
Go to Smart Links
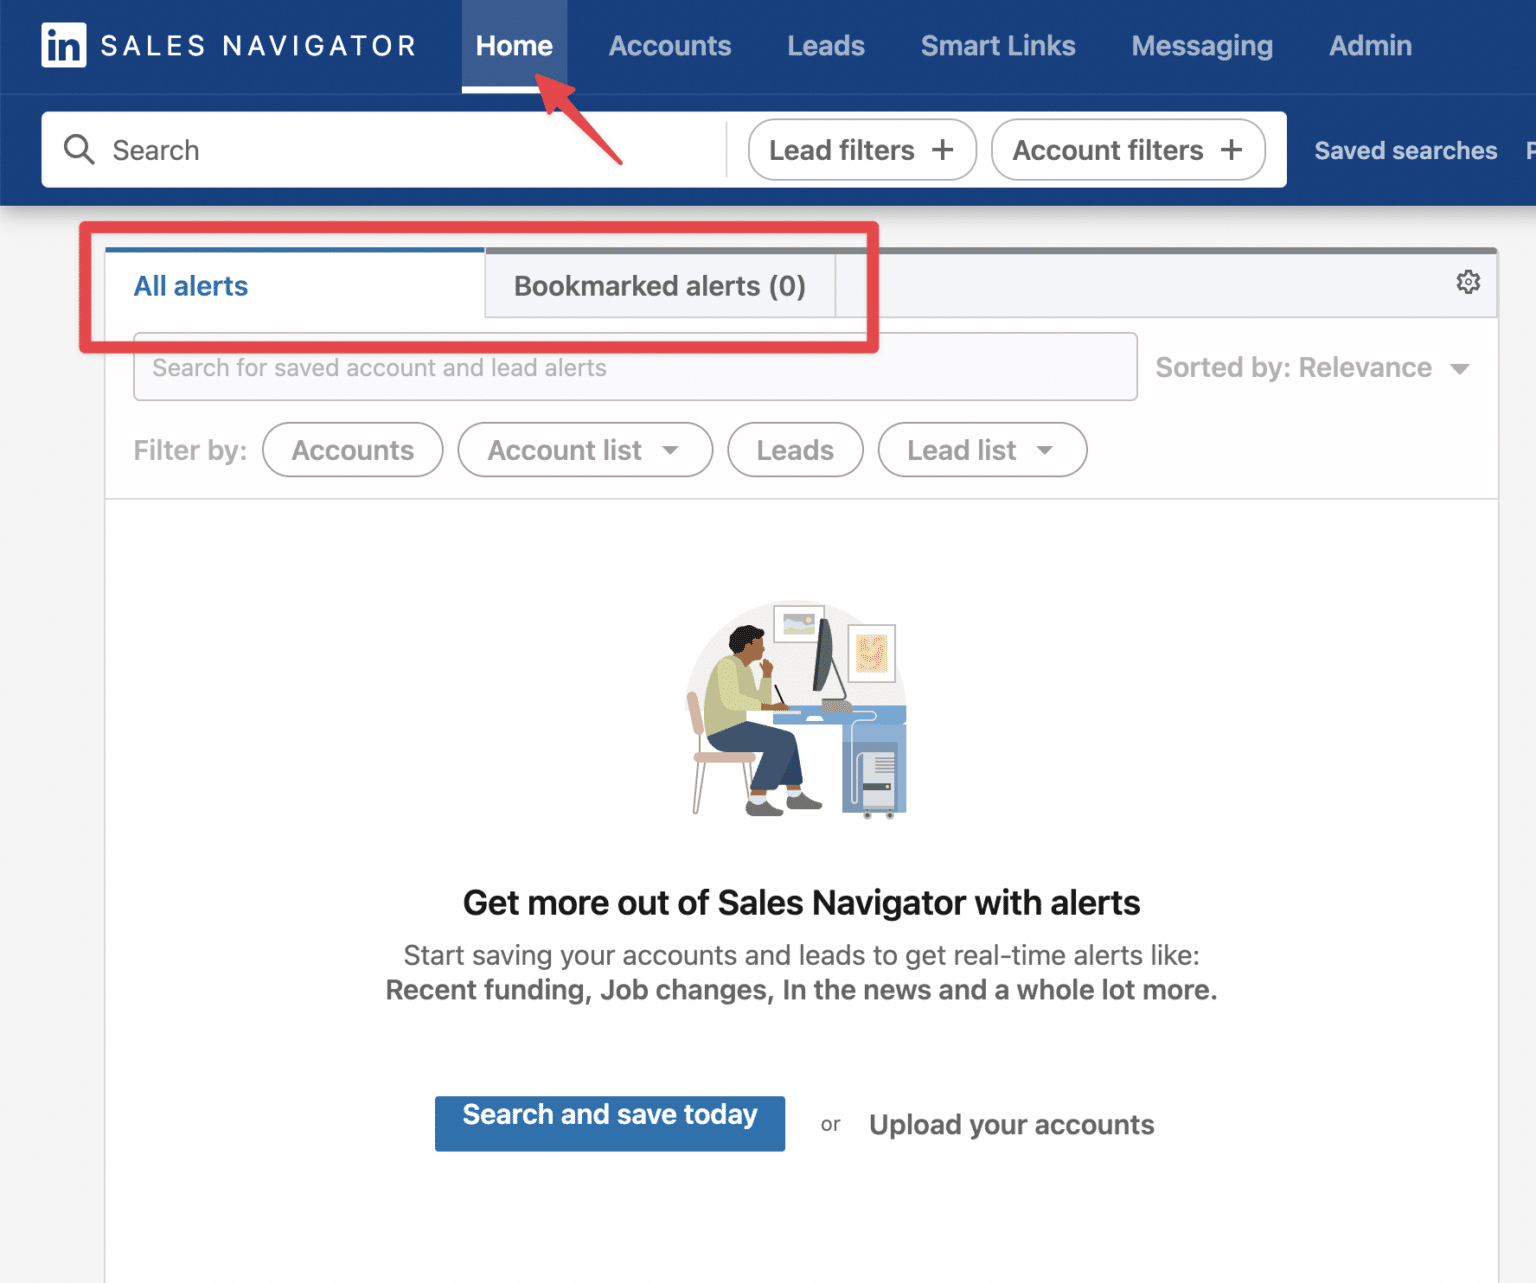coord(997,45)
